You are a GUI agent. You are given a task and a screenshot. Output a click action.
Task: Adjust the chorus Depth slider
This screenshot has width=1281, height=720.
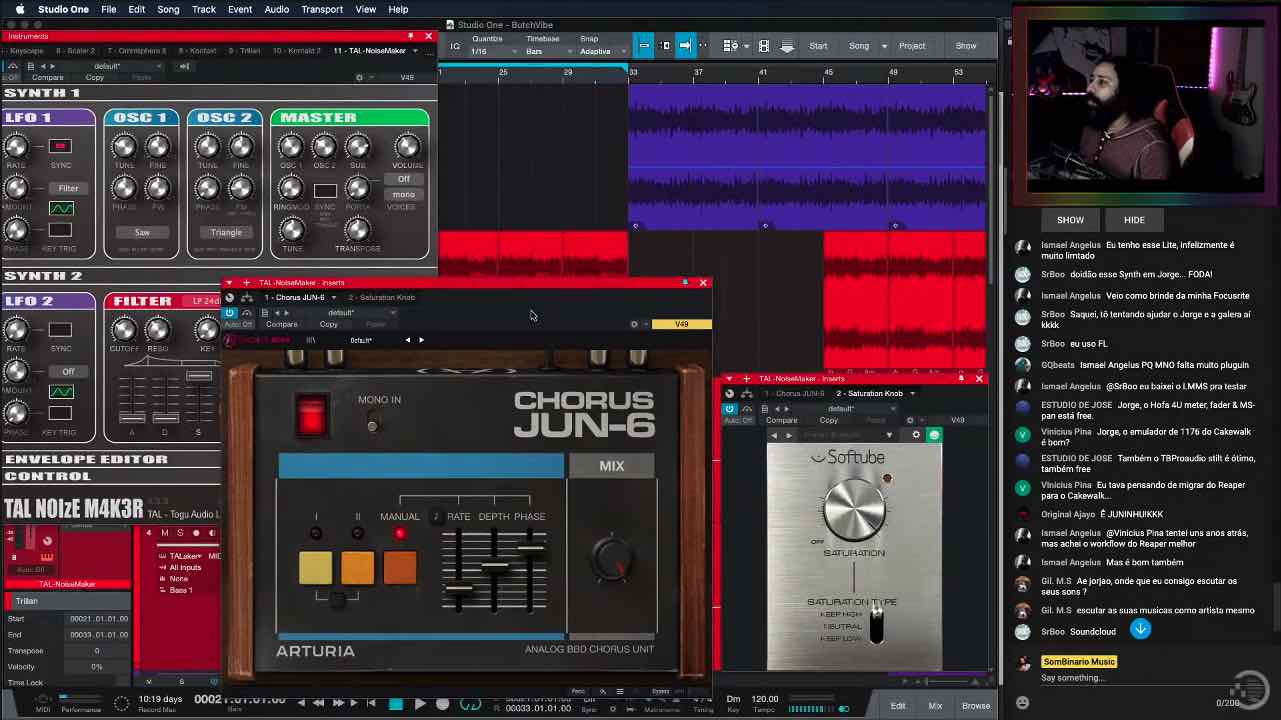[494, 566]
